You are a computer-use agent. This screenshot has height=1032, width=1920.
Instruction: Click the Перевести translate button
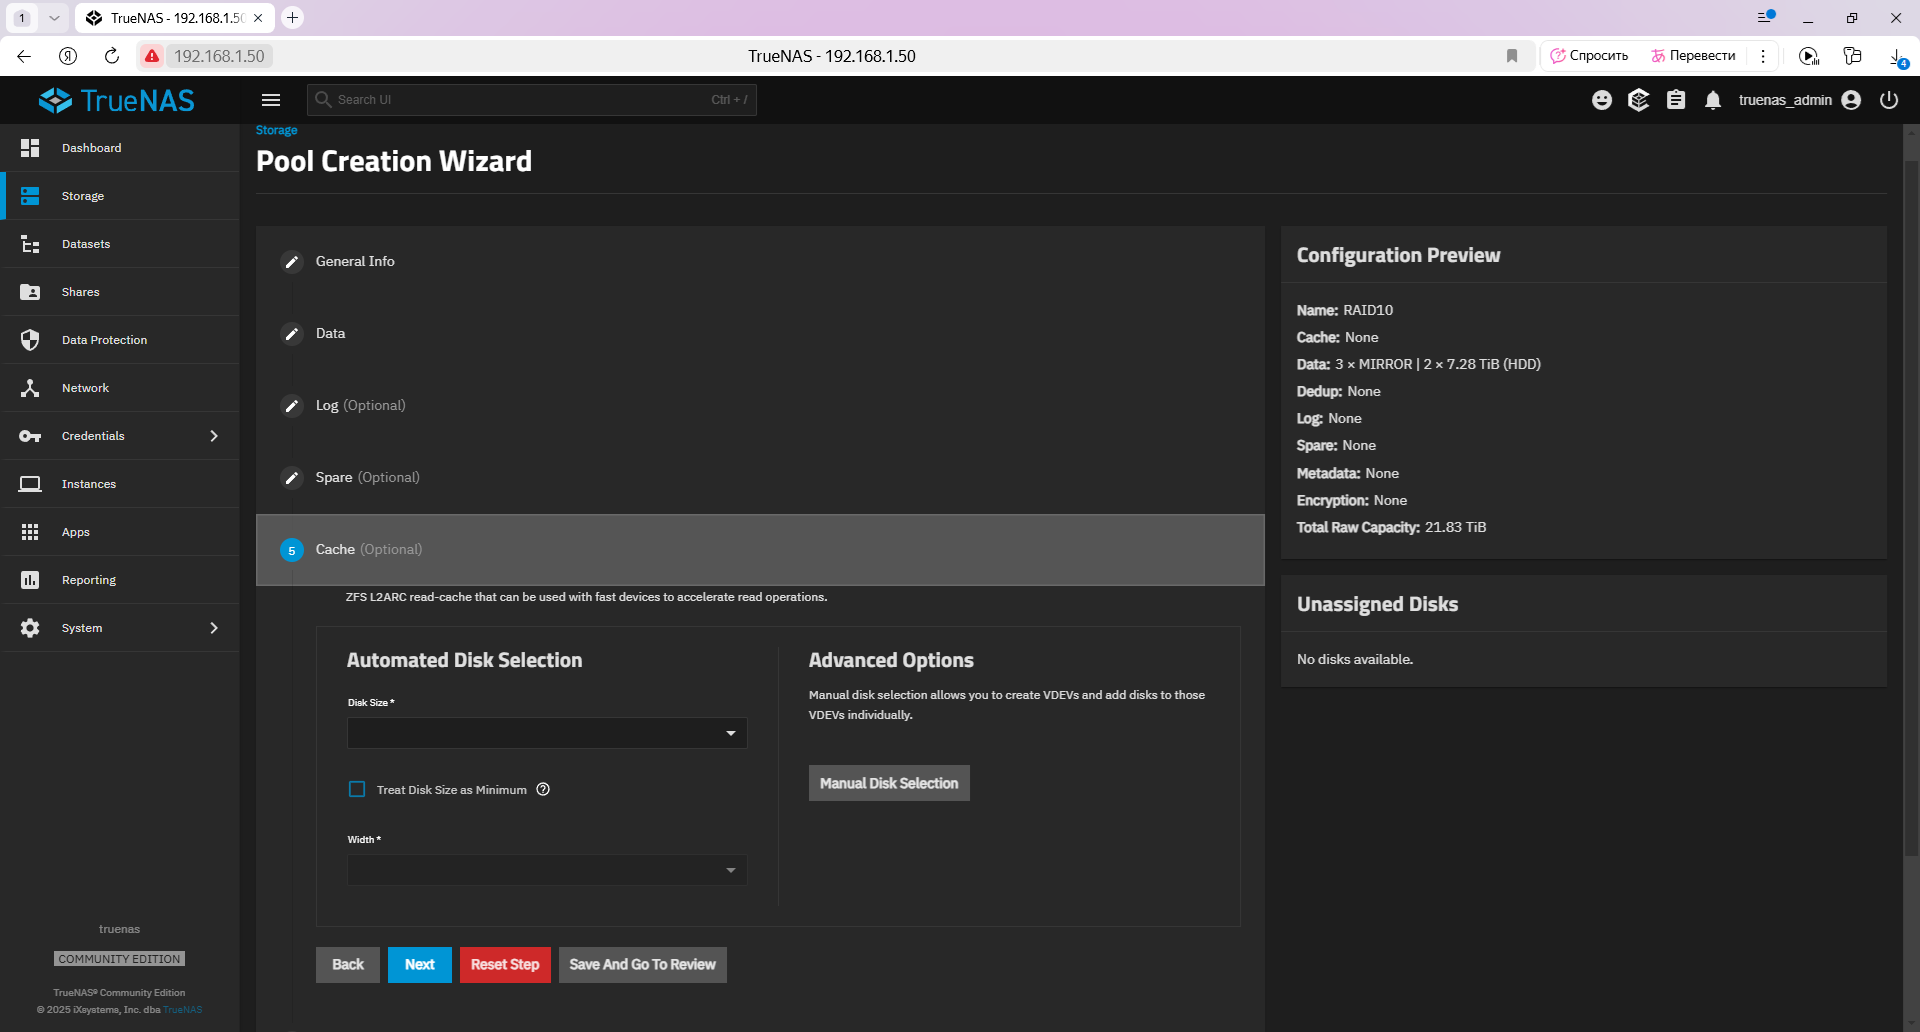(x=1693, y=56)
